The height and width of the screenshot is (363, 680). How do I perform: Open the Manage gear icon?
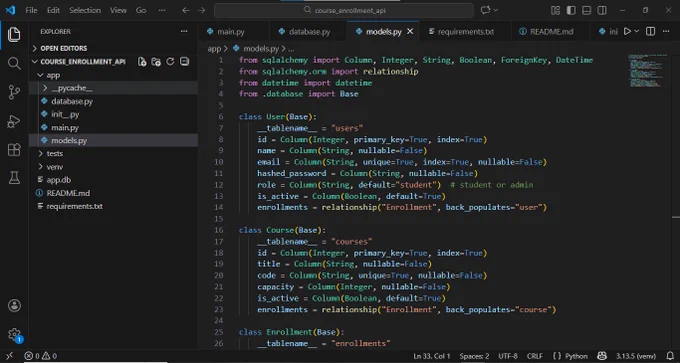[x=14, y=334]
